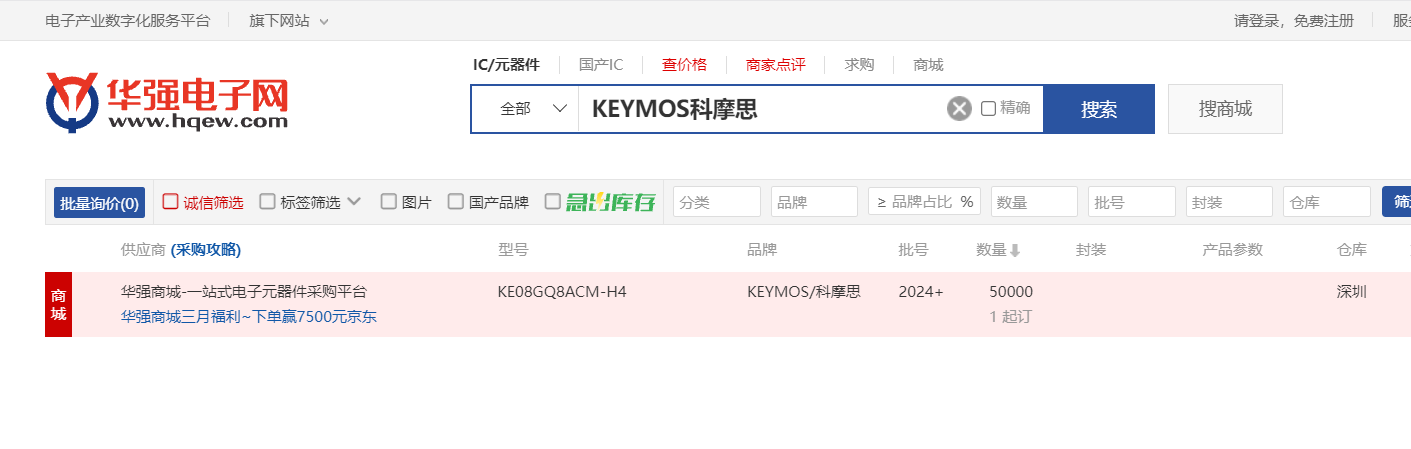Focus the 分类 filter field
Screen dimensions: 1411x449
point(717,202)
